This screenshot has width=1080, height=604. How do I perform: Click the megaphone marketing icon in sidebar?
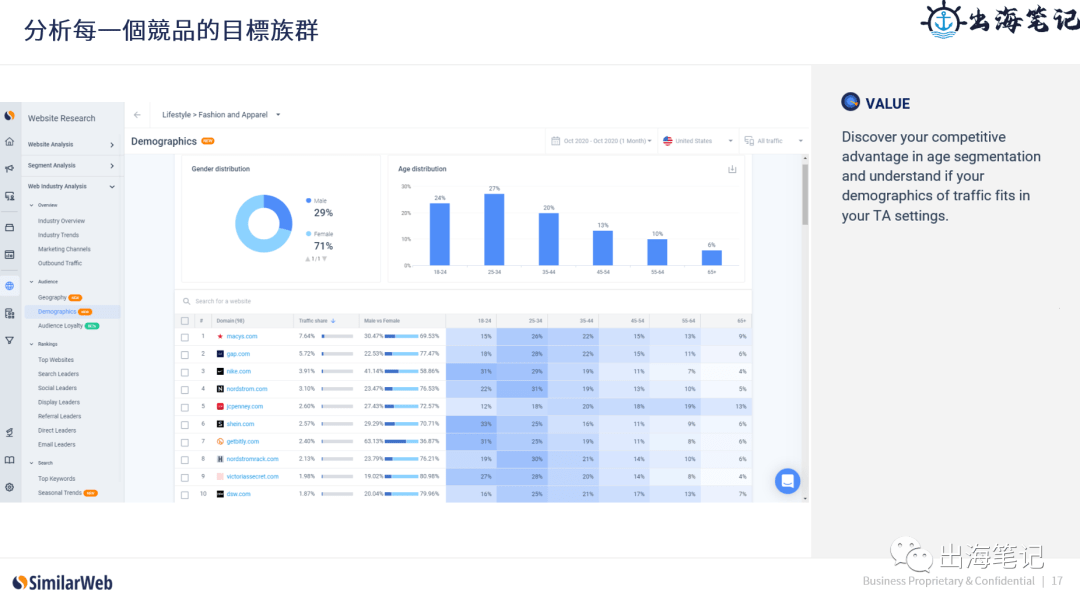pos(10,168)
